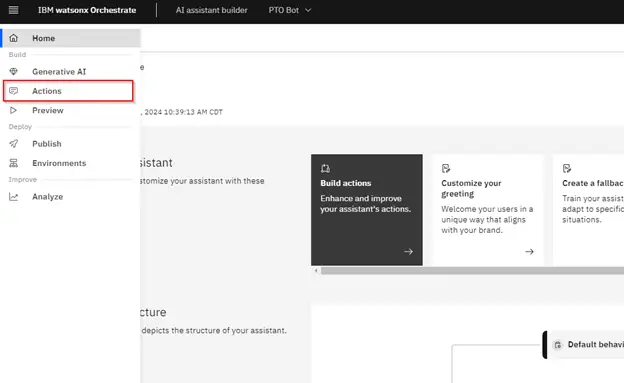This screenshot has width=624, height=383.
Task: Click the Home house icon
Action: coord(14,38)
